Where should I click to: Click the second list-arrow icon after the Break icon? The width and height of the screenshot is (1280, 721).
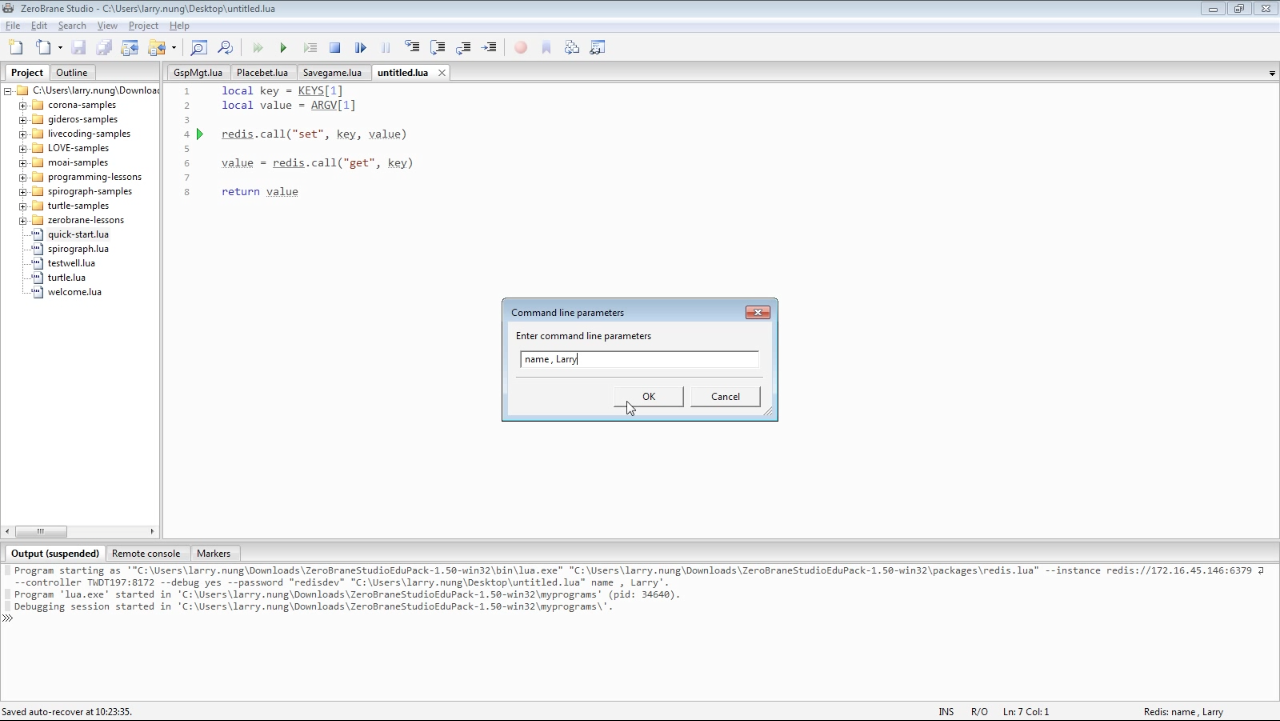coord(437,47)
